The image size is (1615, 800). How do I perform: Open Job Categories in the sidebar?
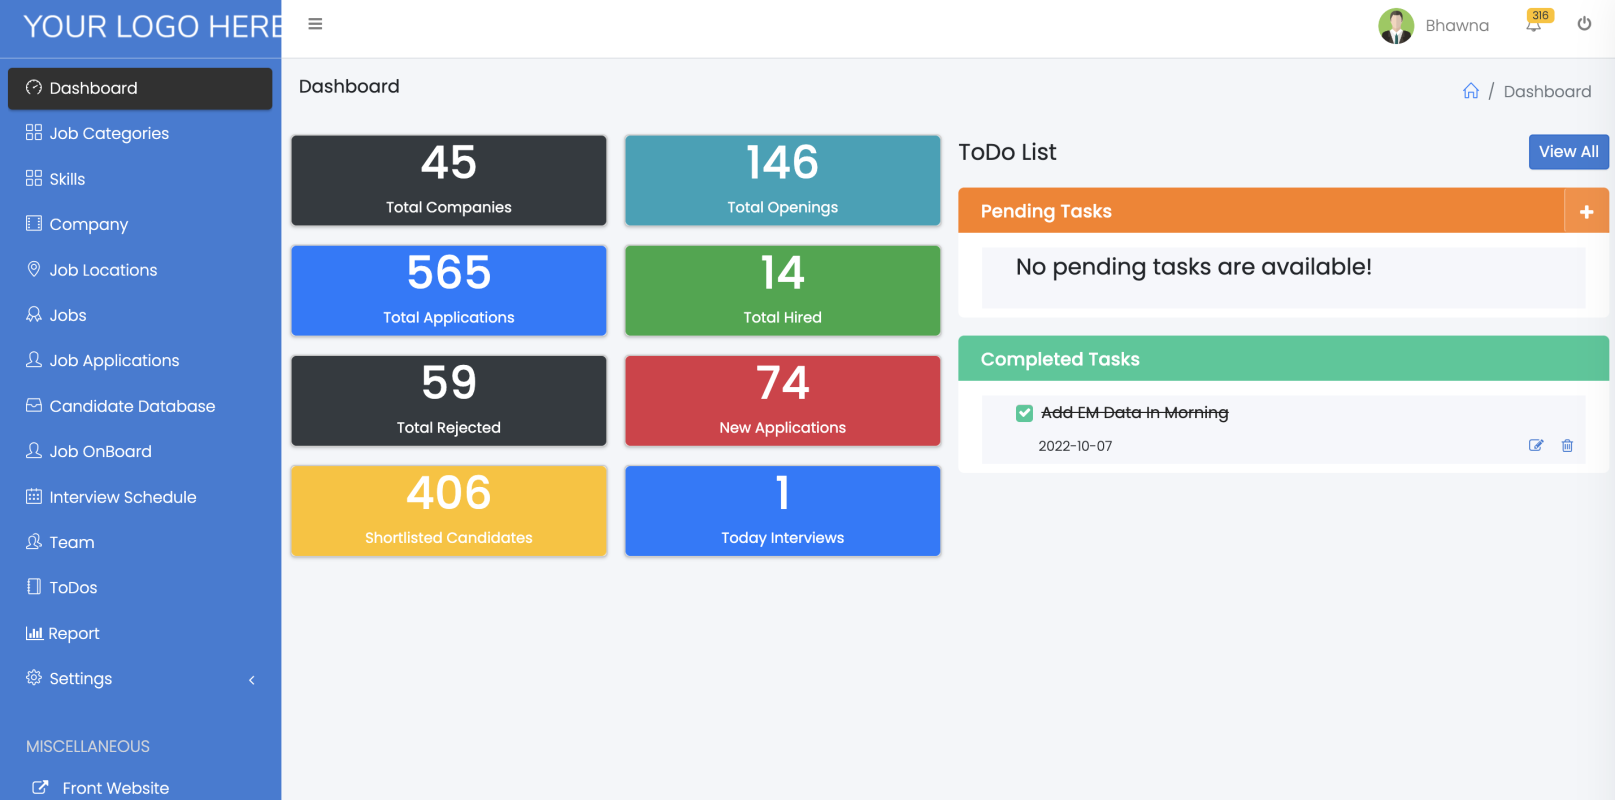point(109,133)
